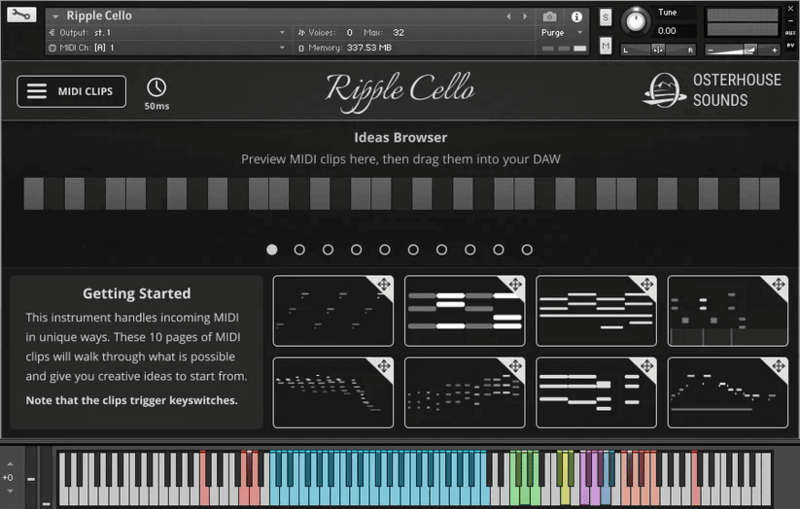Select the fifth Ideas Browser page dot

[x=385, y=249]
